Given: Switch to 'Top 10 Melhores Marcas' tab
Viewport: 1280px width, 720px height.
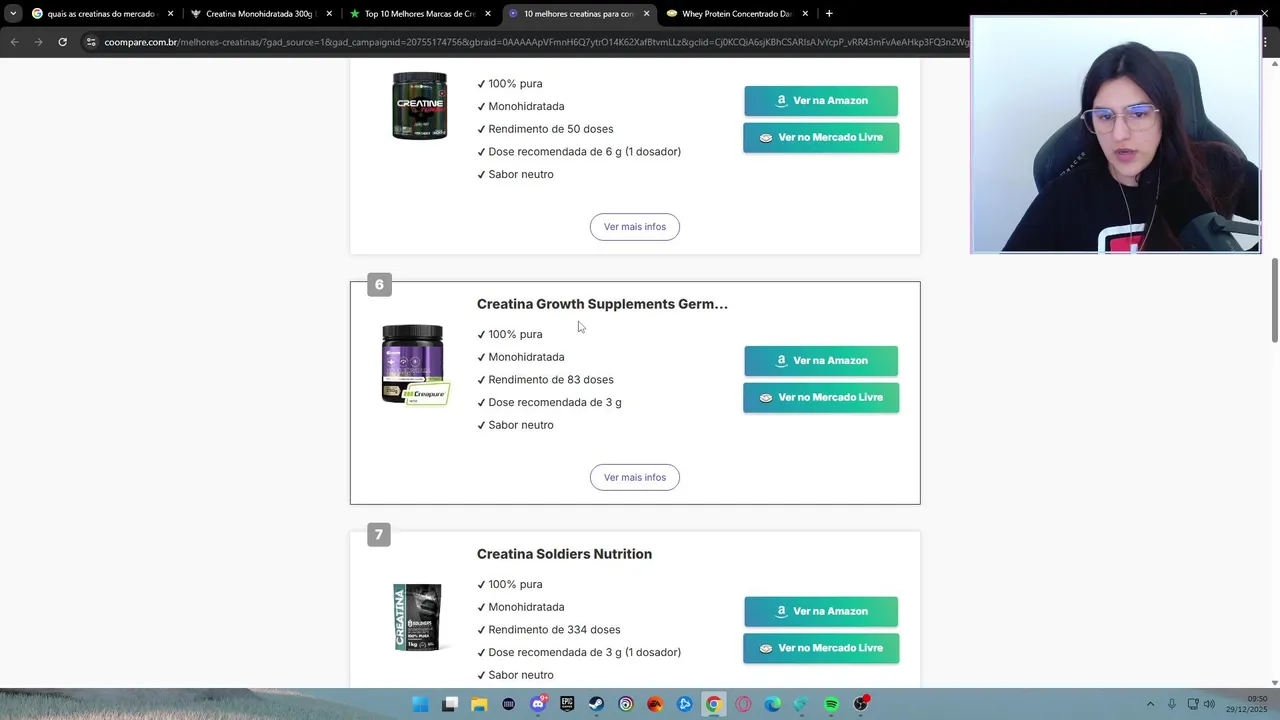Looking at the screenshot, I should pos(421,14).
